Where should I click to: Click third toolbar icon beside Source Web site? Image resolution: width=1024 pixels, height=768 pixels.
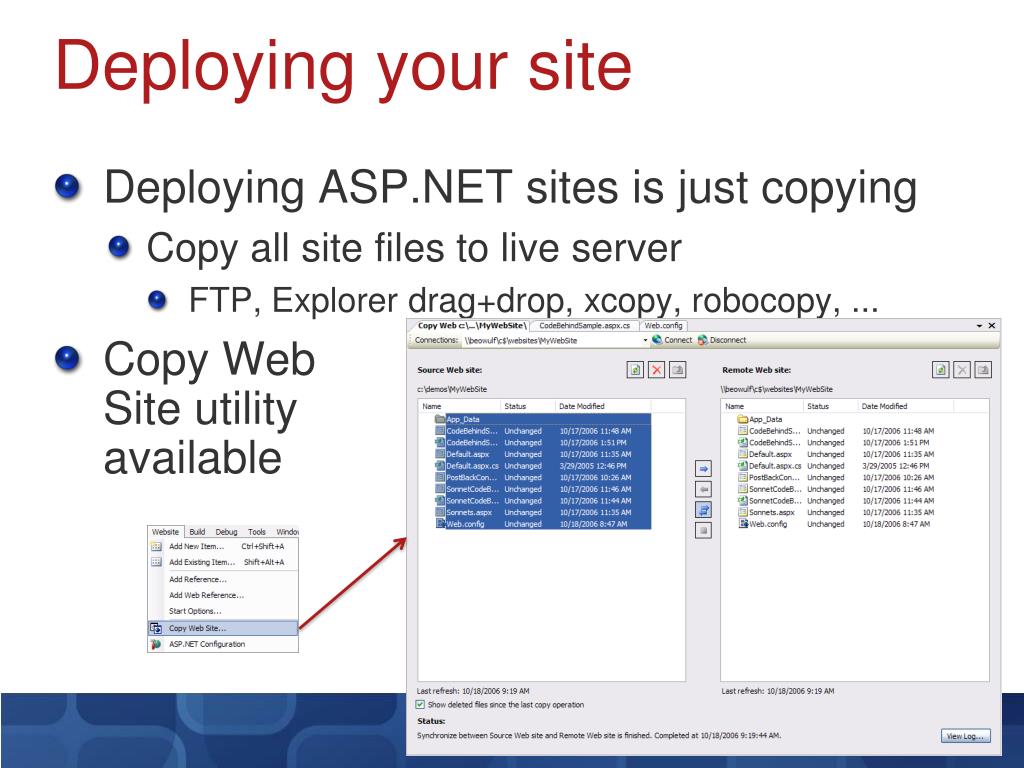click(x=678, y=370)
